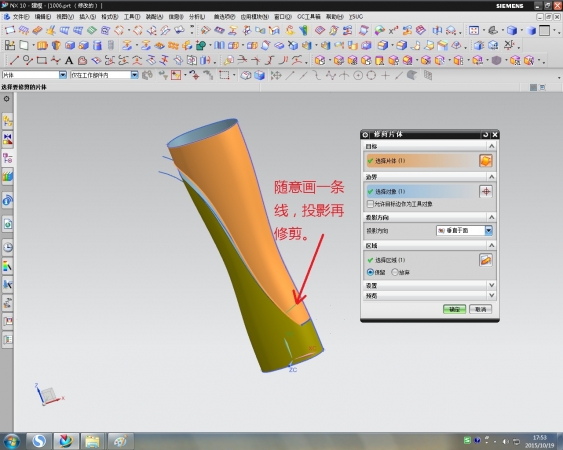563x450 pixels.
Task: Open the projection direction dropdown
Action: click(x=488, y=231)
